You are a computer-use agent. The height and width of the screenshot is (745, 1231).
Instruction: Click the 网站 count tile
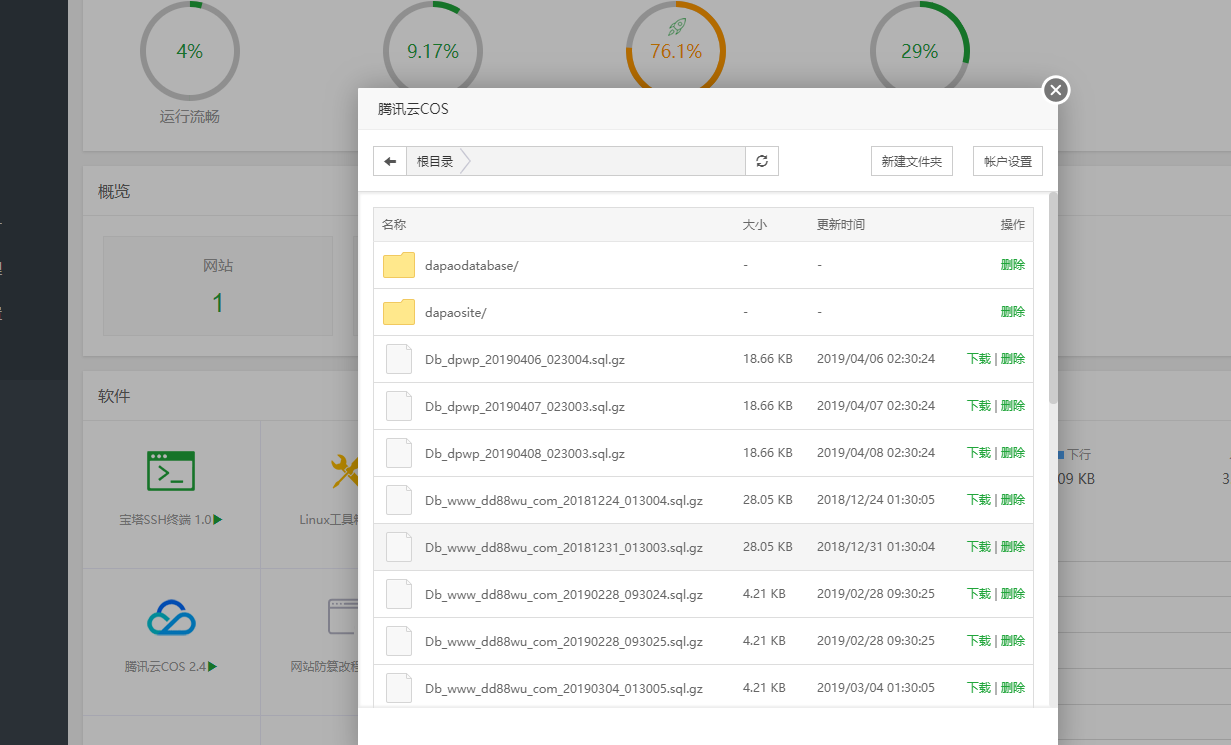point(218,286)
